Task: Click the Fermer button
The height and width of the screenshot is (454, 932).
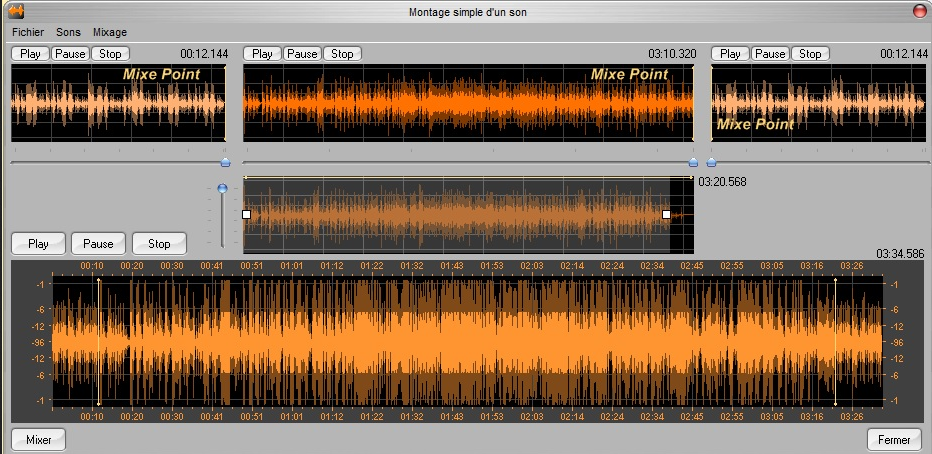Action: coord(894,440)
